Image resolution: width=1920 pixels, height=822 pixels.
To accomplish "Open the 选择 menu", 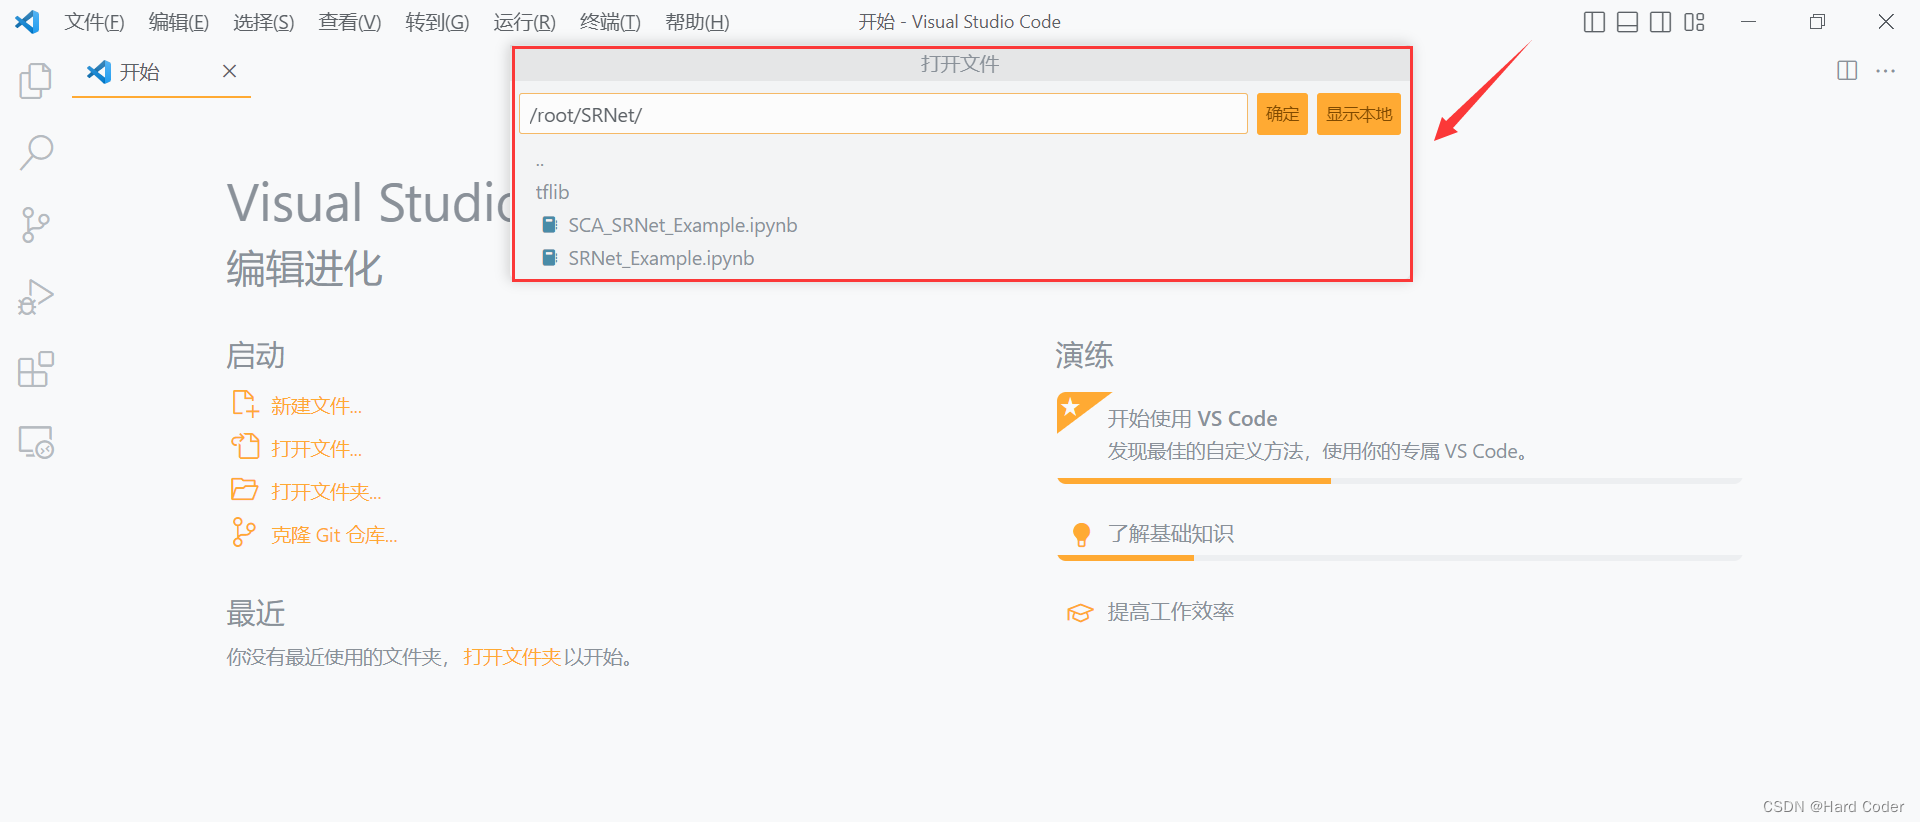I will click(264, 22).
